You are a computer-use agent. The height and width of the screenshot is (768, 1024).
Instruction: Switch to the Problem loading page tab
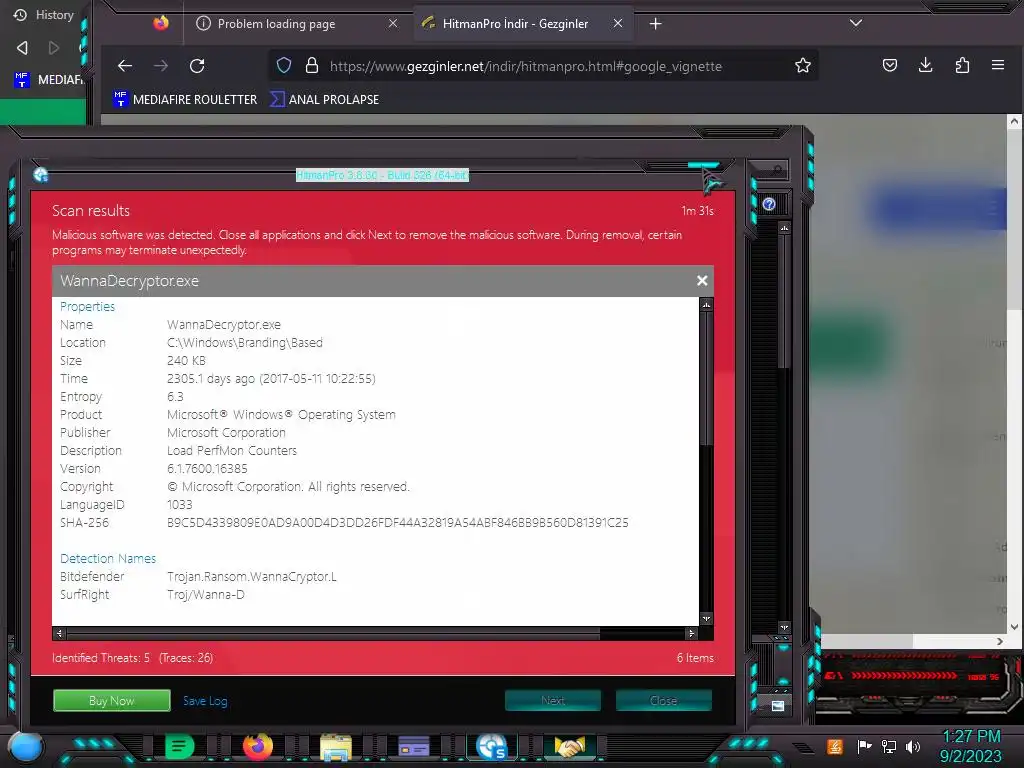click(298, 24)
